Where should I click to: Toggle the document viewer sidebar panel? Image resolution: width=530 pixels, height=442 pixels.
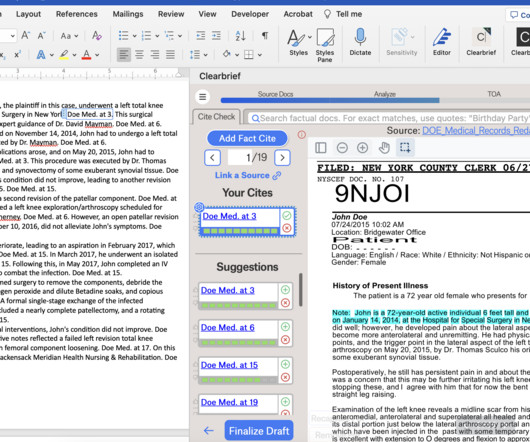pos(321,148)
